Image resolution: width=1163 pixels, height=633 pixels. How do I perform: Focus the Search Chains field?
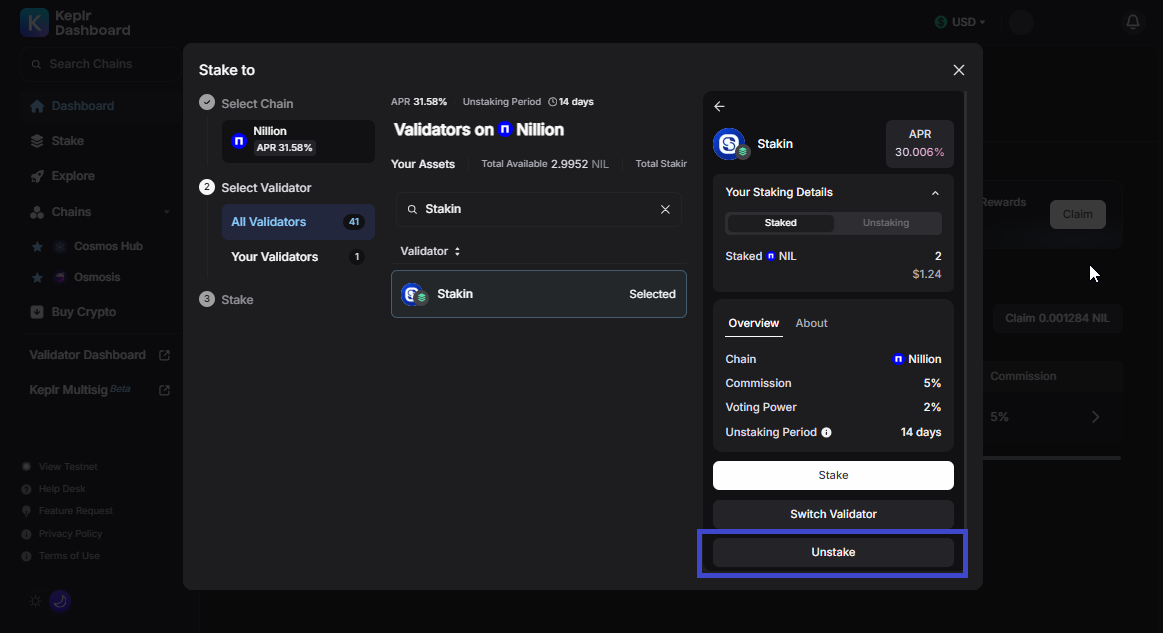[100, 64]
